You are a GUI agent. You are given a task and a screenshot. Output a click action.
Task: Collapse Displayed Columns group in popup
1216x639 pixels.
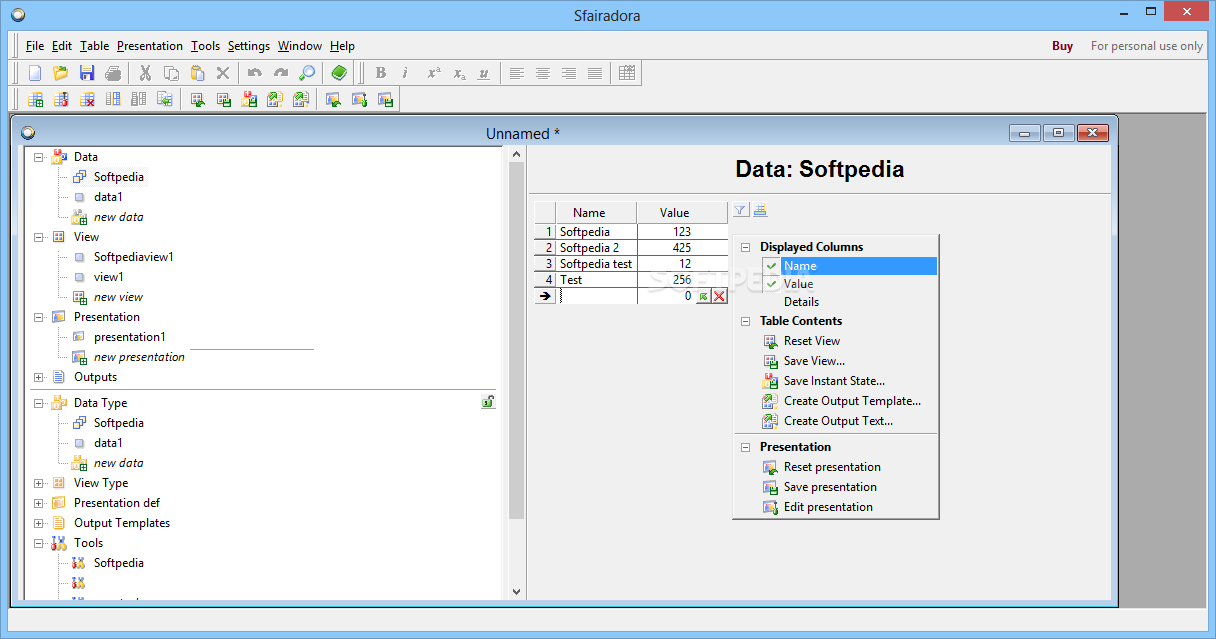pyautogui.click(x=746, y=247)
